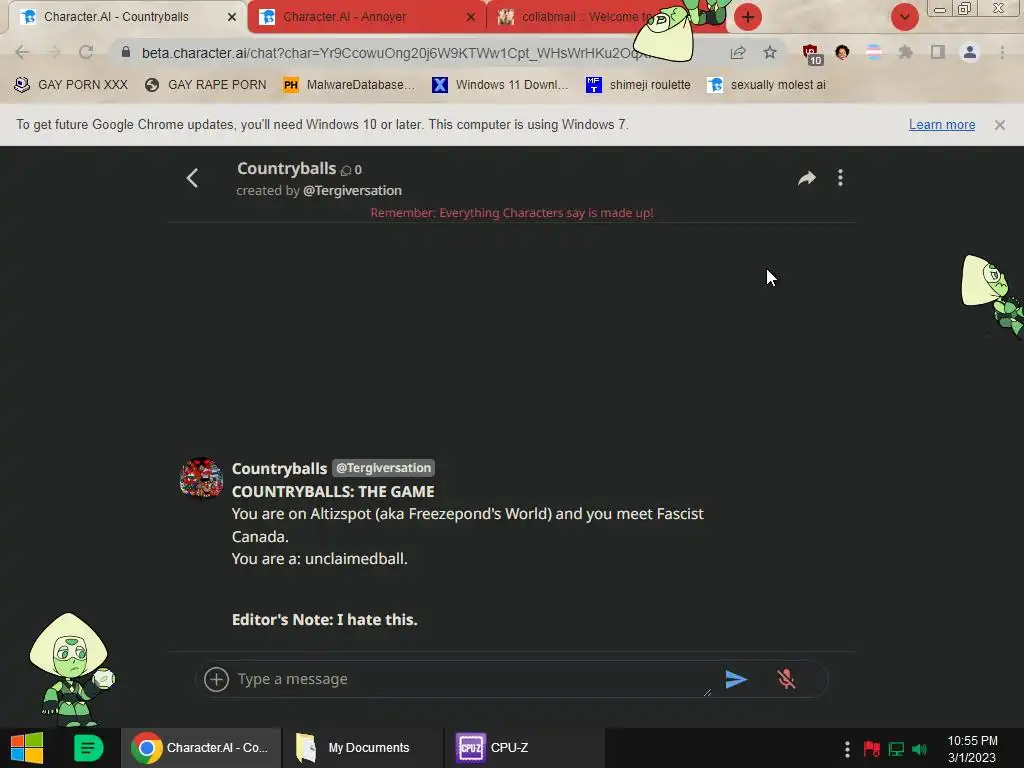Open CPU-Z from taskbar

pyautogui.click(x=524, y=748)
